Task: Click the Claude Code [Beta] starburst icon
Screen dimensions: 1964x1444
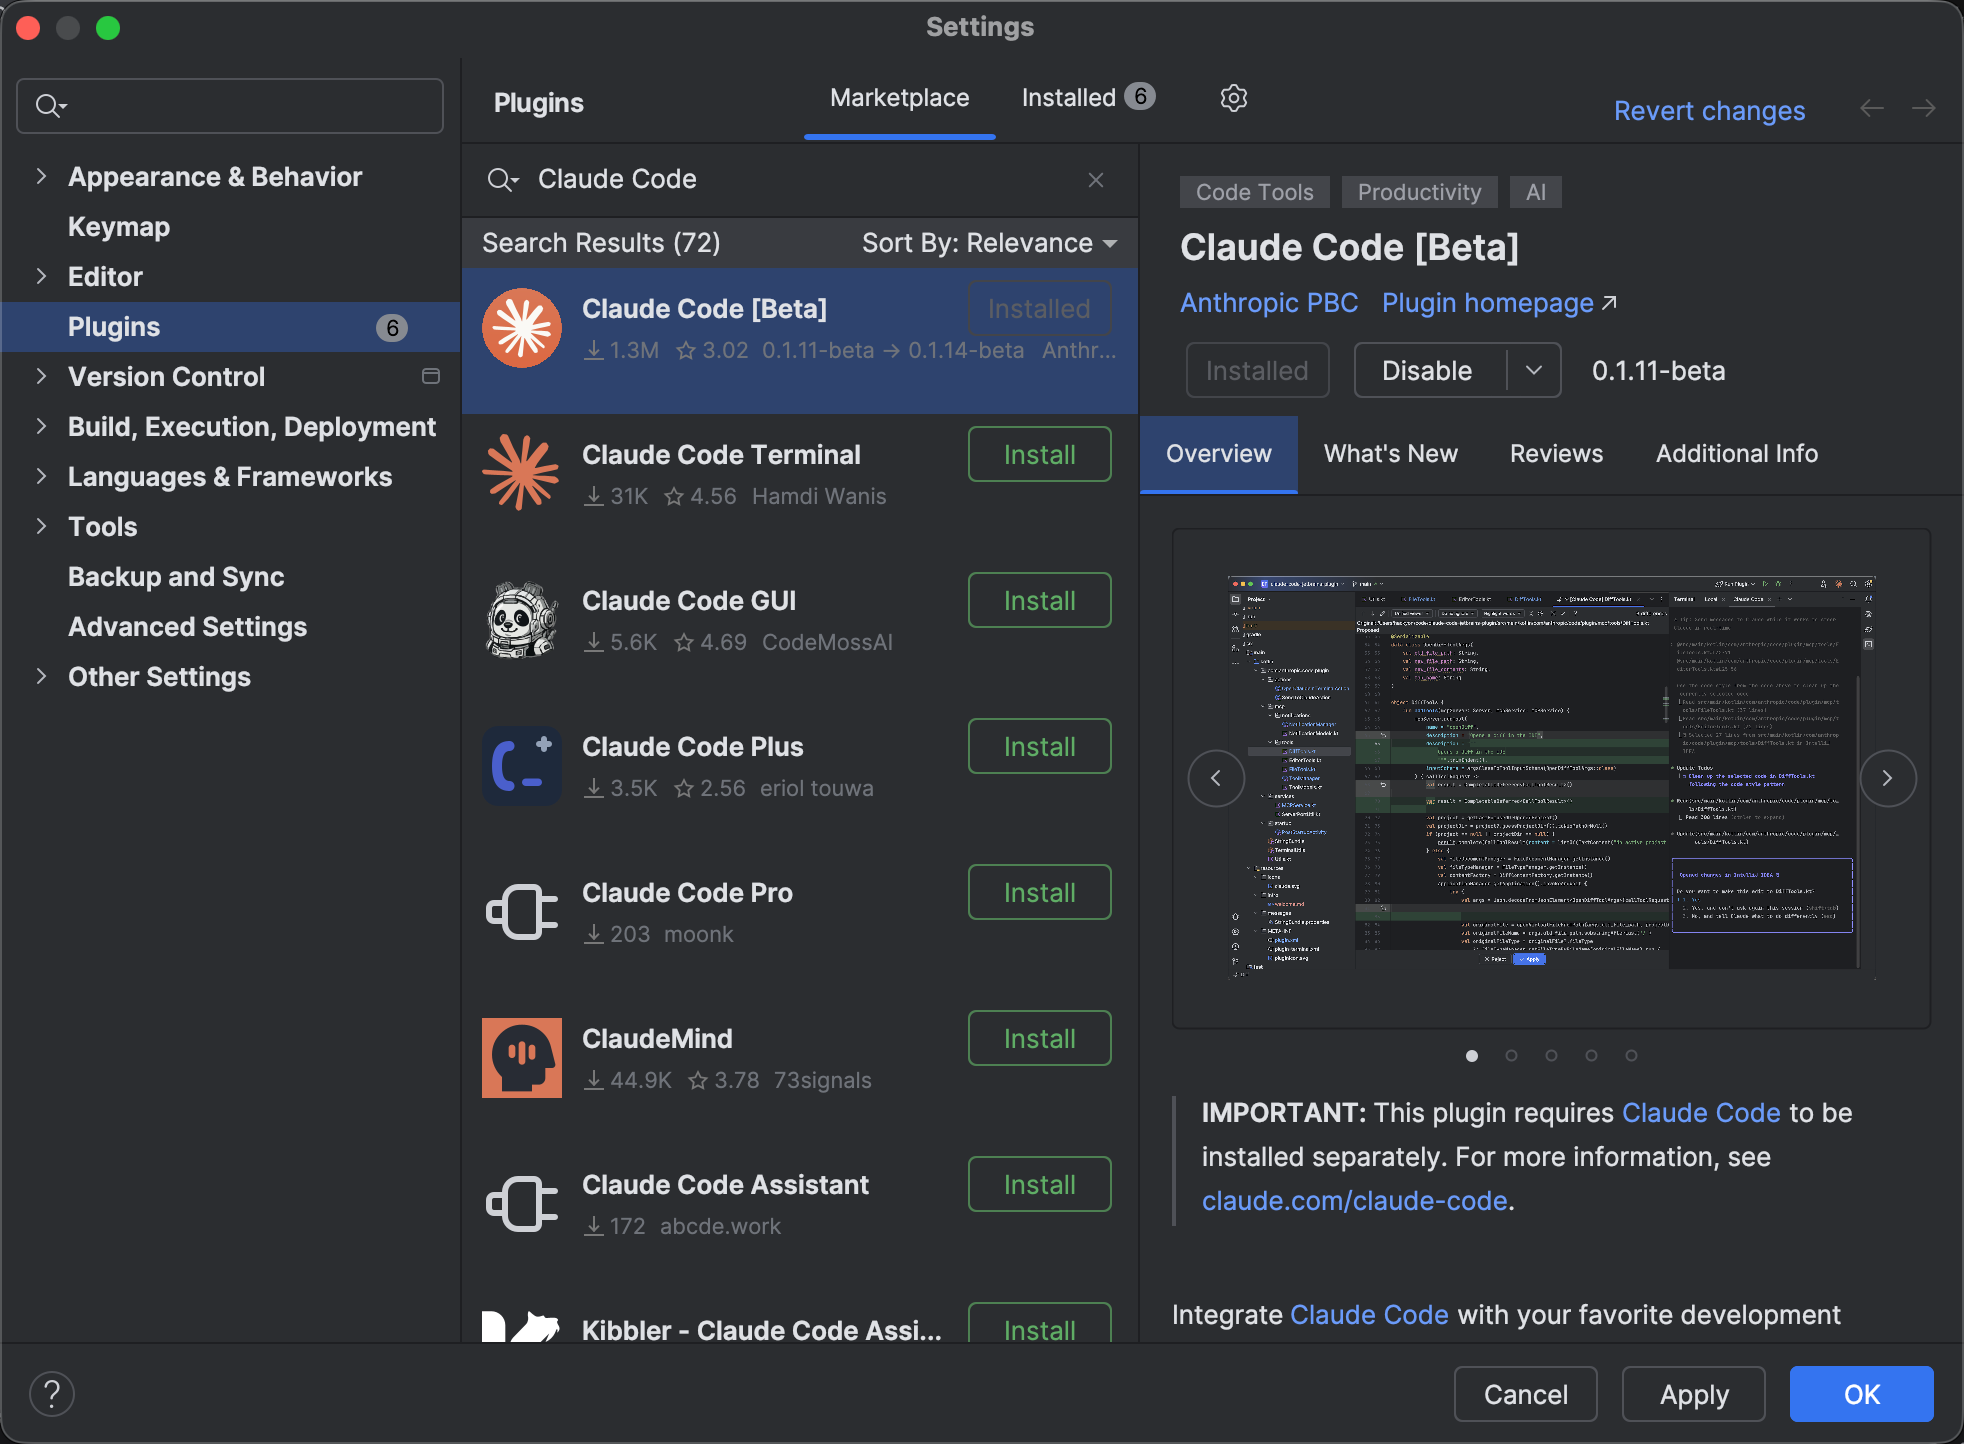Action: (x=522, y=328)
